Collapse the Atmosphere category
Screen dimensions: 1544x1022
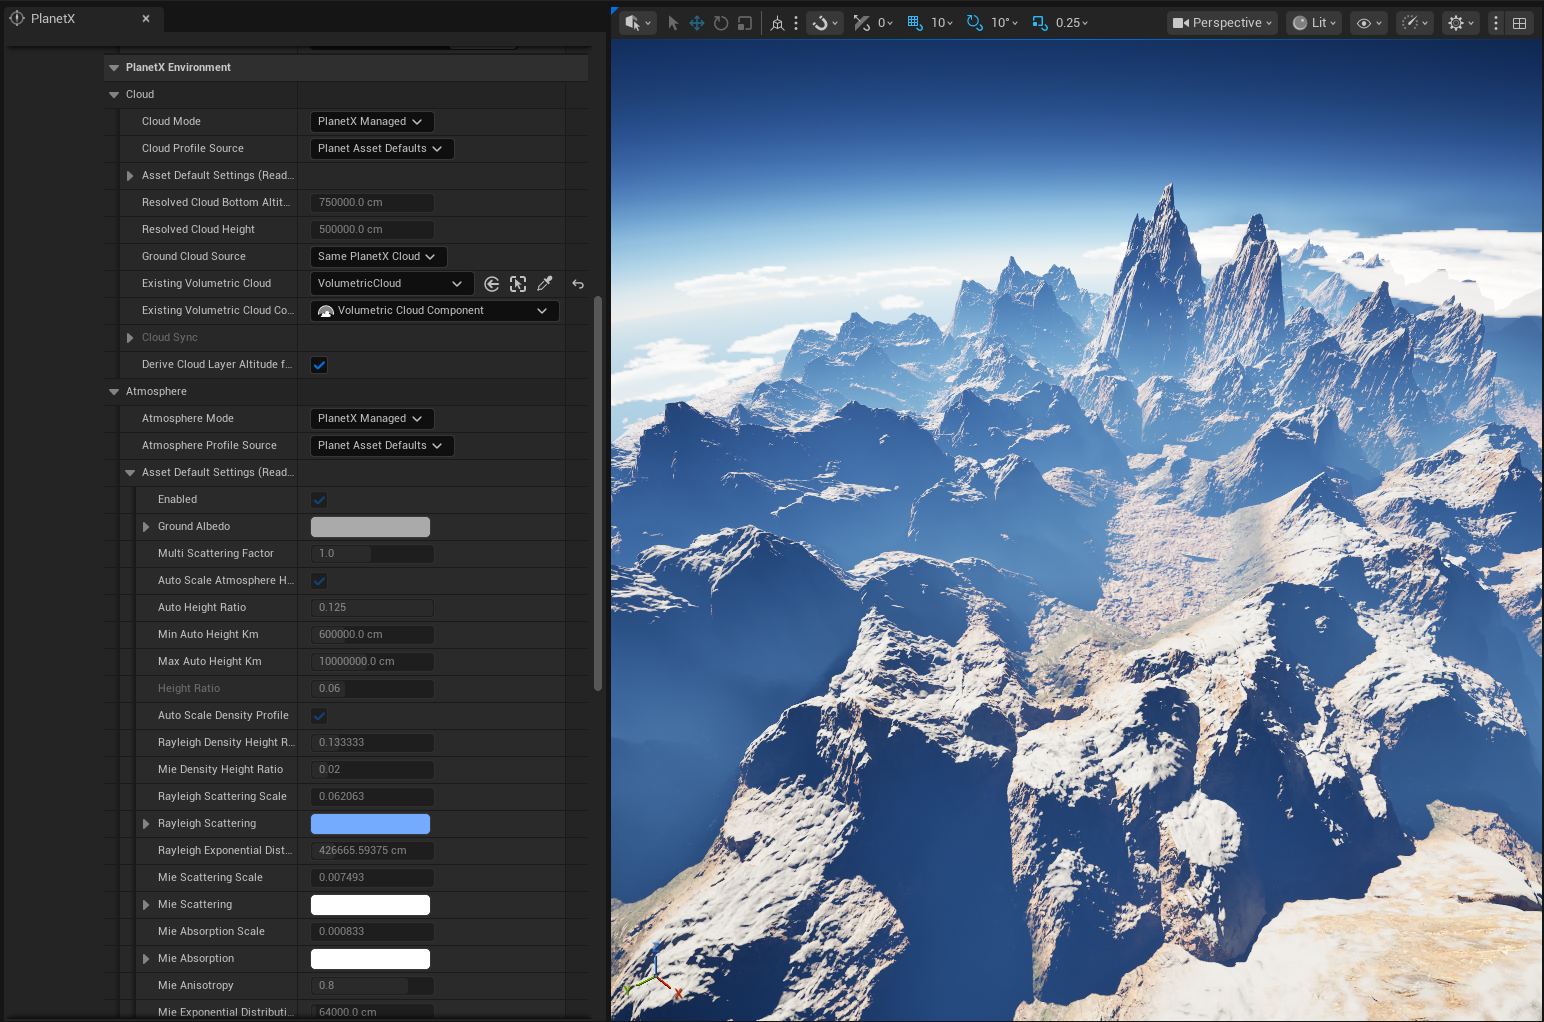click(x=114, y=392)
